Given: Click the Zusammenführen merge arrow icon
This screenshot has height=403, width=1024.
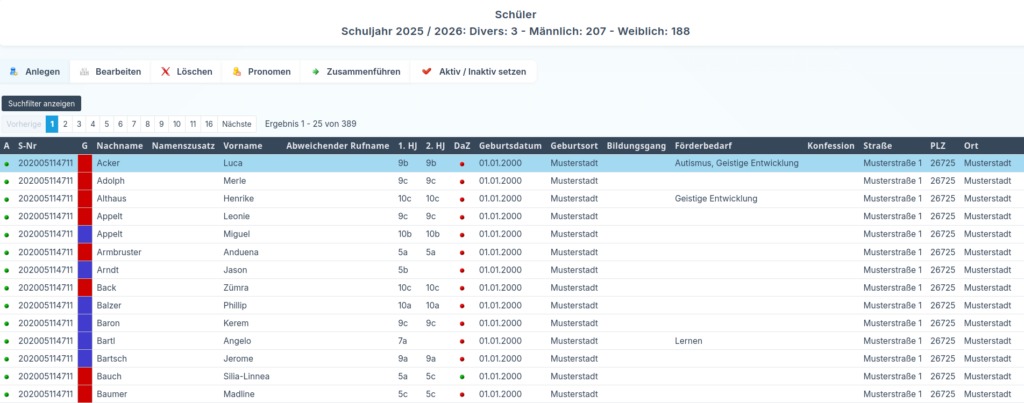Looking at the screenshot, I should [x=316, y=72].
